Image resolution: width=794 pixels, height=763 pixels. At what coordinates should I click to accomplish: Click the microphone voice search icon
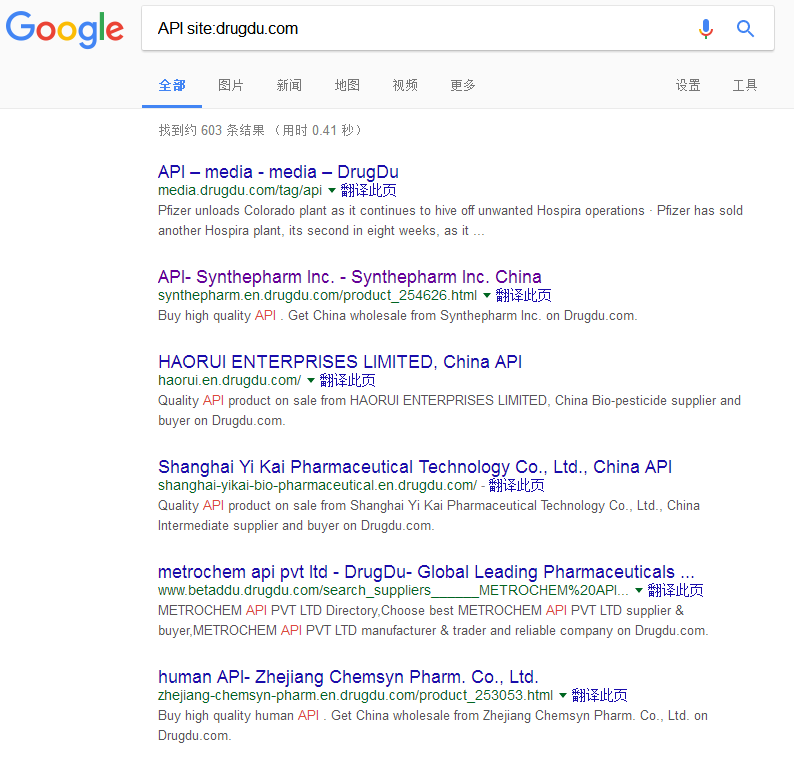coord(706,29)
